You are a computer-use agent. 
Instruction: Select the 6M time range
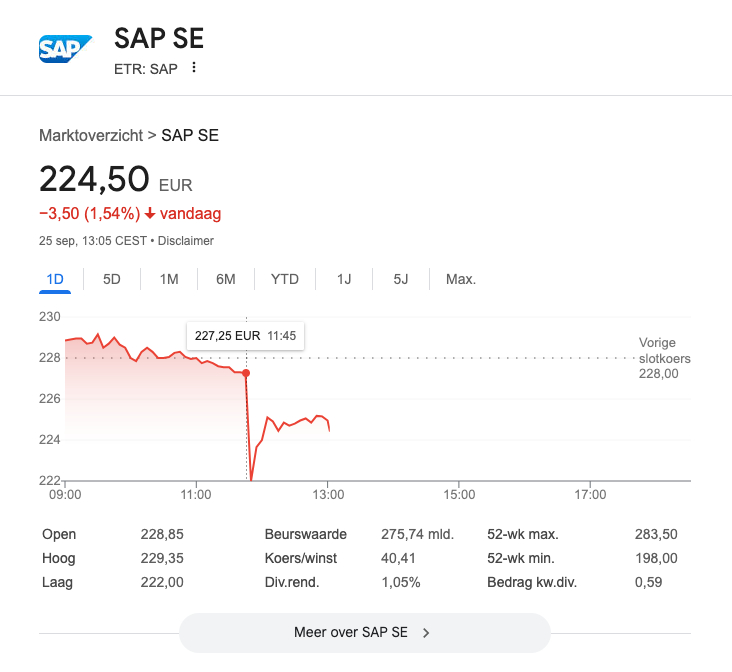pyautogui.click(x=226, y=279)
